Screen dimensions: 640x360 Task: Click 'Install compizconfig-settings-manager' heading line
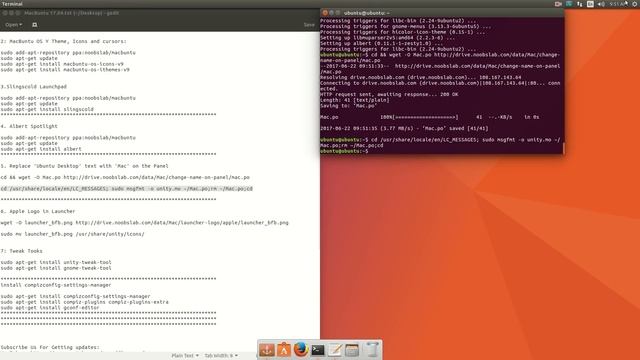coord(56,285)
